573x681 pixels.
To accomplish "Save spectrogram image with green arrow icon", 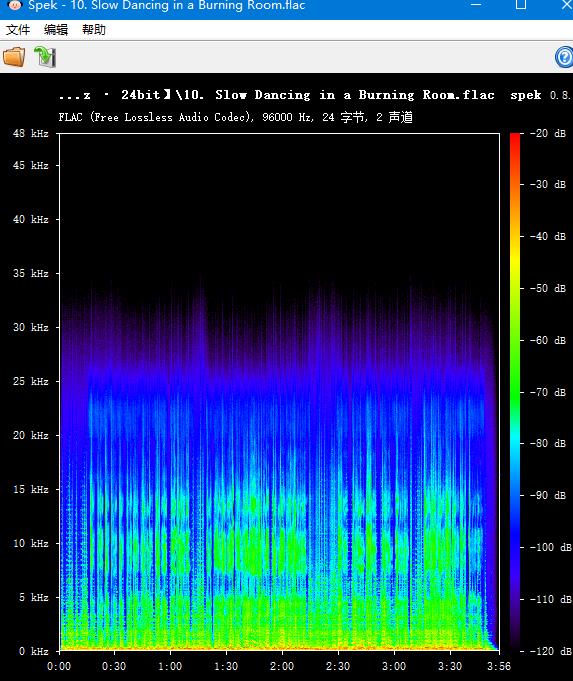I will point(45,57).
